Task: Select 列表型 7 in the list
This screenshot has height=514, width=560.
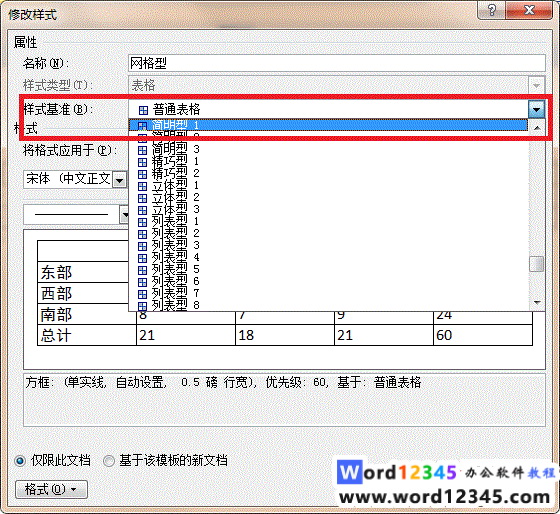Action: point(328,294)
